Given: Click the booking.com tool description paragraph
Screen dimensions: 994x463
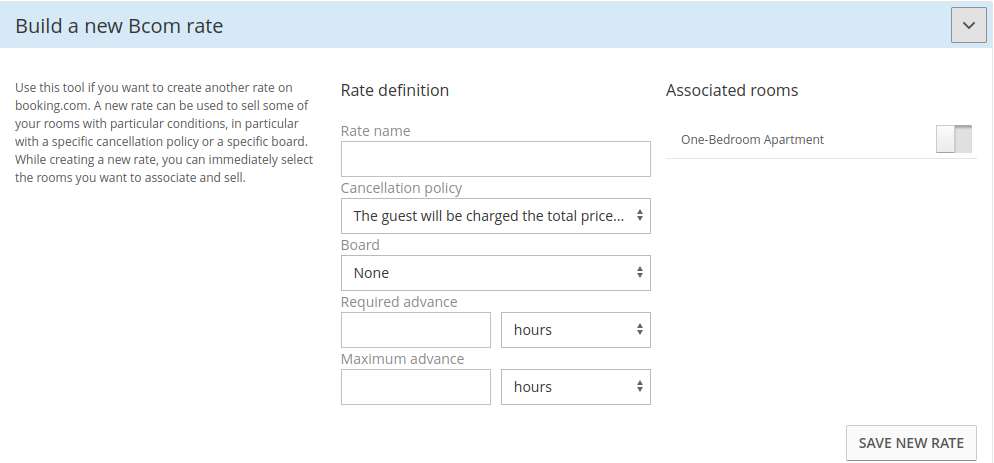Looking at the screenshot, I should (164, 133).
